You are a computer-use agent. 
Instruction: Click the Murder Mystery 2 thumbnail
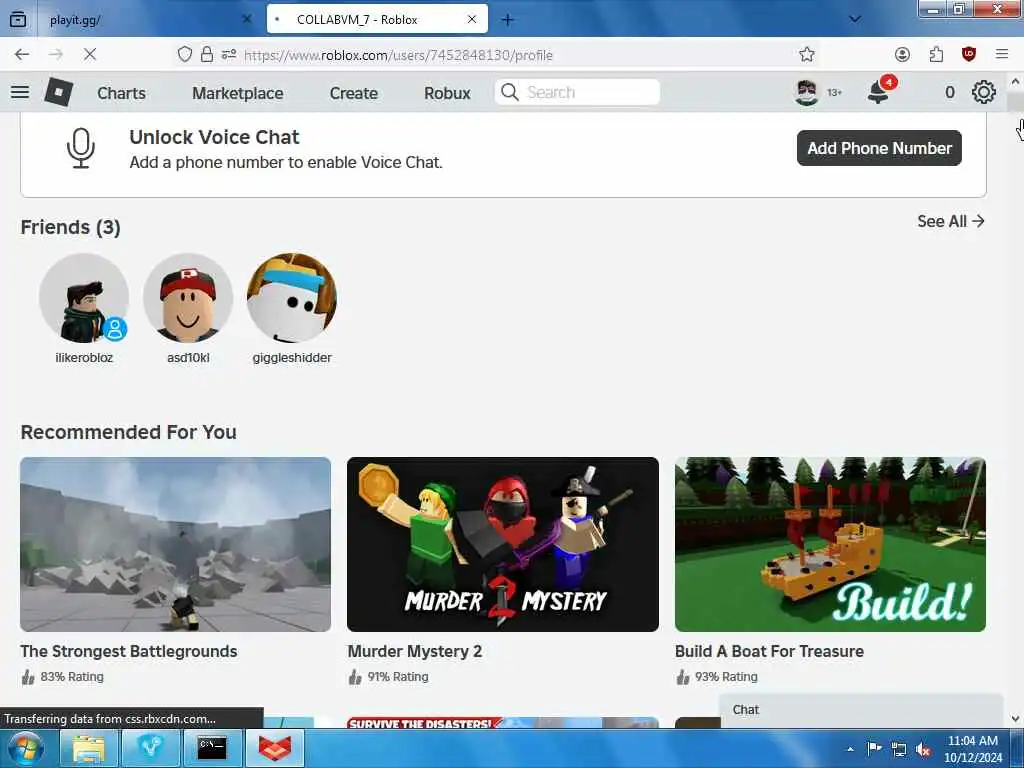pyautogui.click(x=503, y=544)
